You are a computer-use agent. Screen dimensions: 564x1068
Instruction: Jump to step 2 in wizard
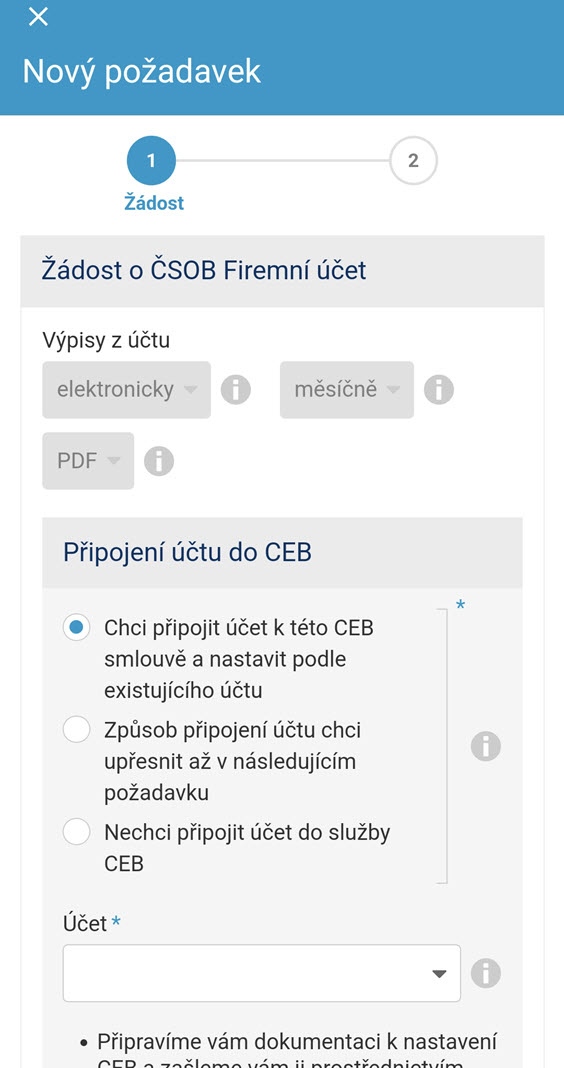413,161
